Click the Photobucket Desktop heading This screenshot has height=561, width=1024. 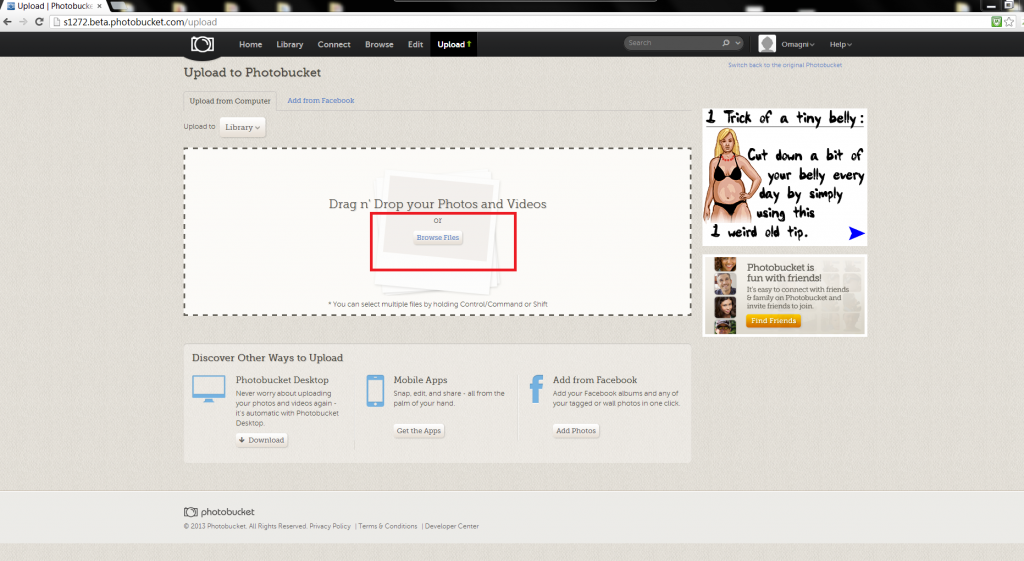(x=282, y=380)
